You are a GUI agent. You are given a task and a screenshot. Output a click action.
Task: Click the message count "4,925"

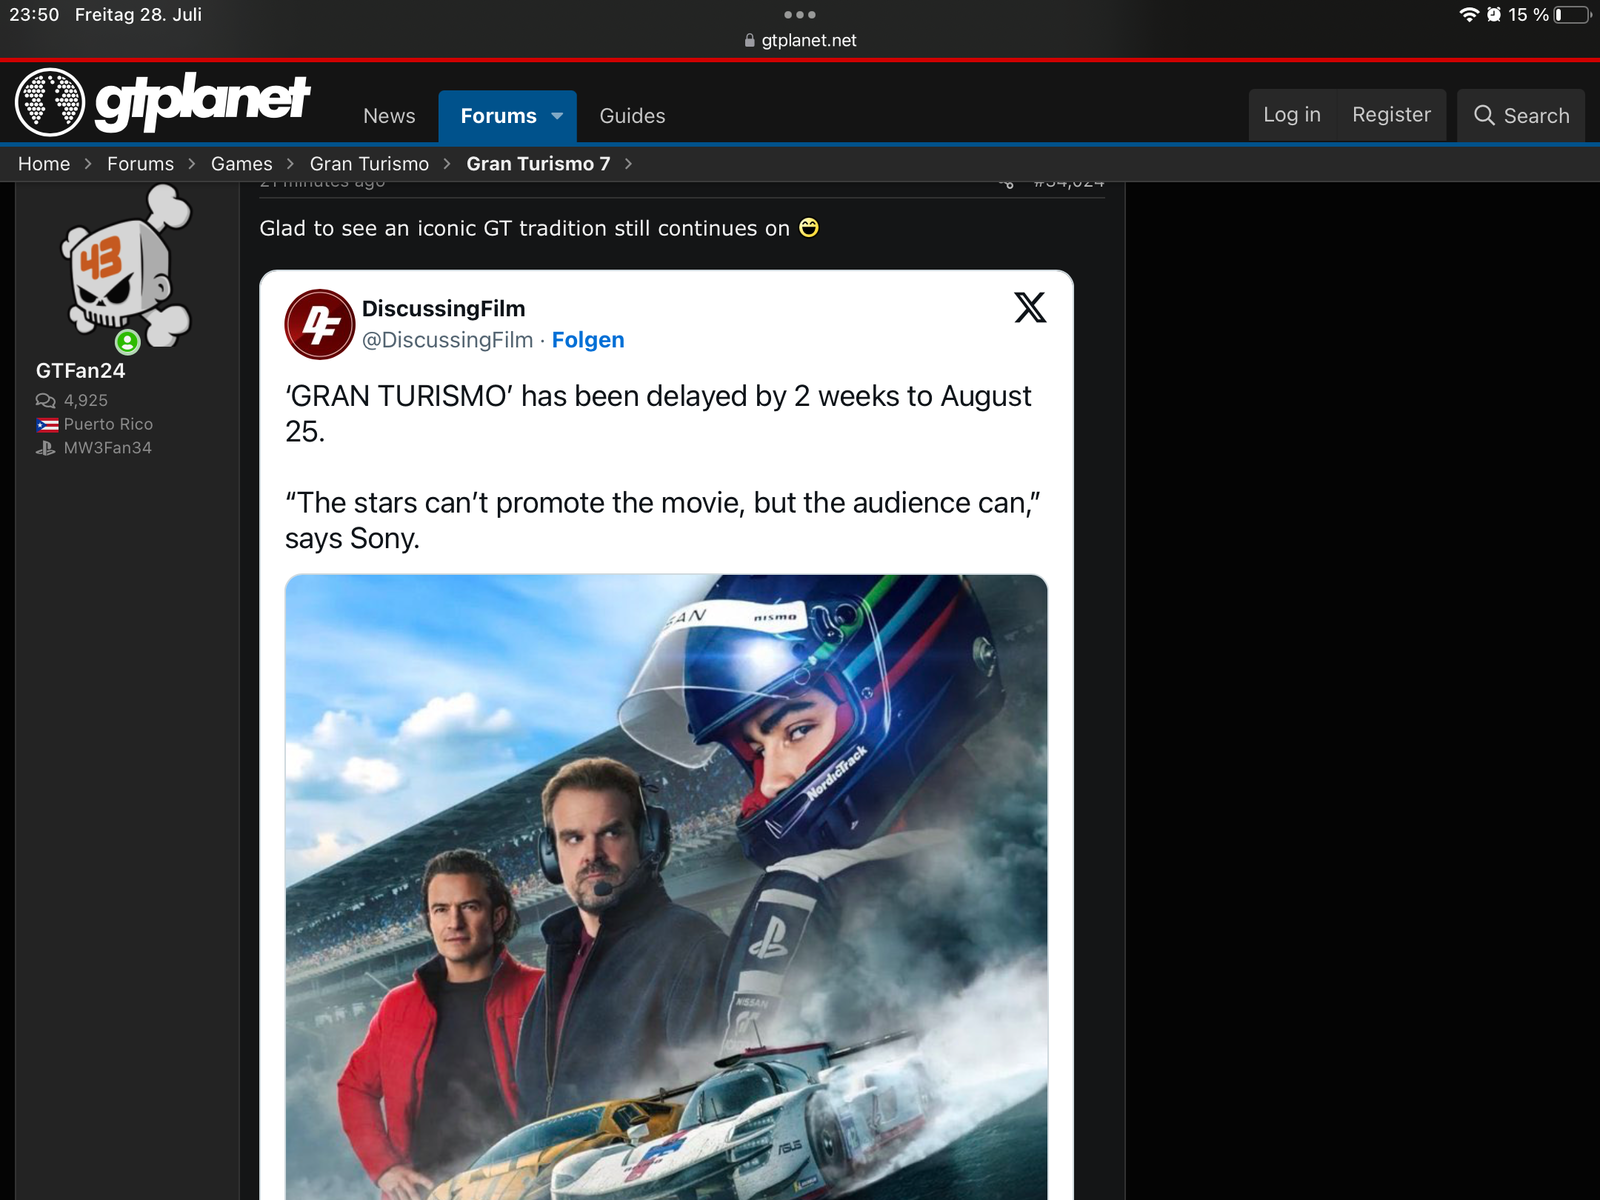(86, 400)
